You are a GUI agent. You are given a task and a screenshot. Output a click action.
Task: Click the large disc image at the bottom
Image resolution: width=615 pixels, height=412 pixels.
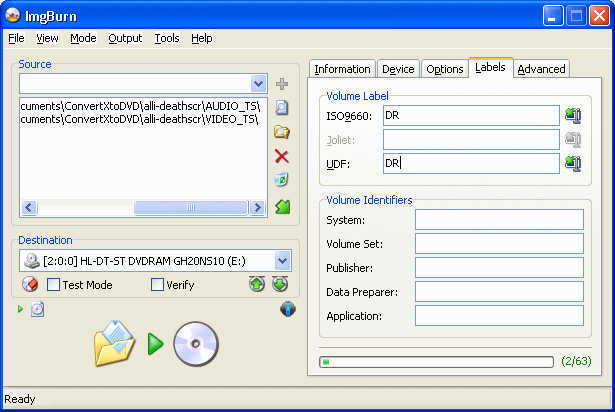point(196,344)
